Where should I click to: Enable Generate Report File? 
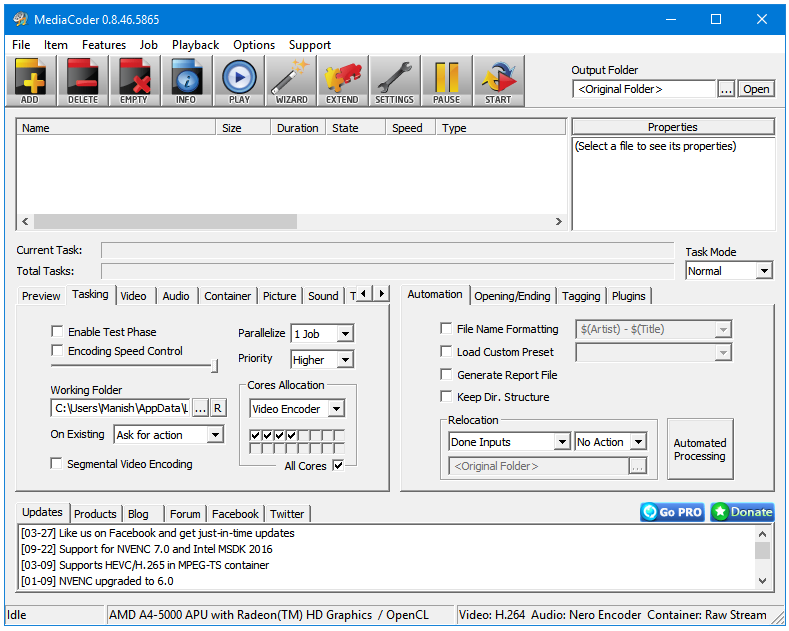(x=446, y=374)
